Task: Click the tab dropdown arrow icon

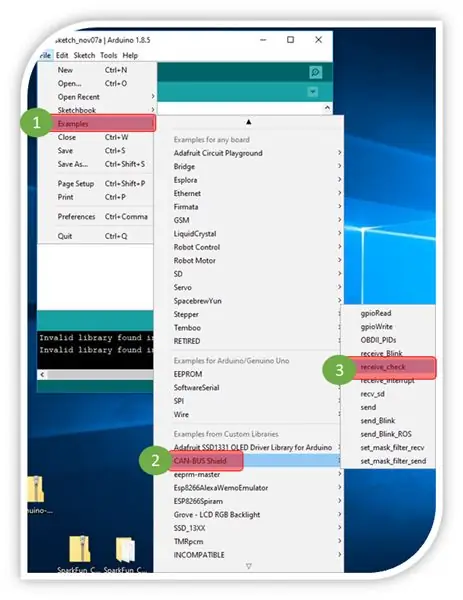Action: click(313, 92)
